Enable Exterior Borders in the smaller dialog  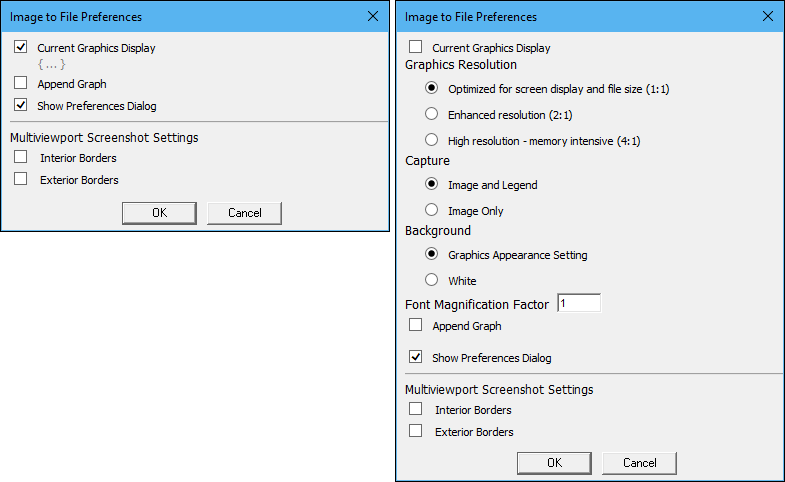[21, 179]
